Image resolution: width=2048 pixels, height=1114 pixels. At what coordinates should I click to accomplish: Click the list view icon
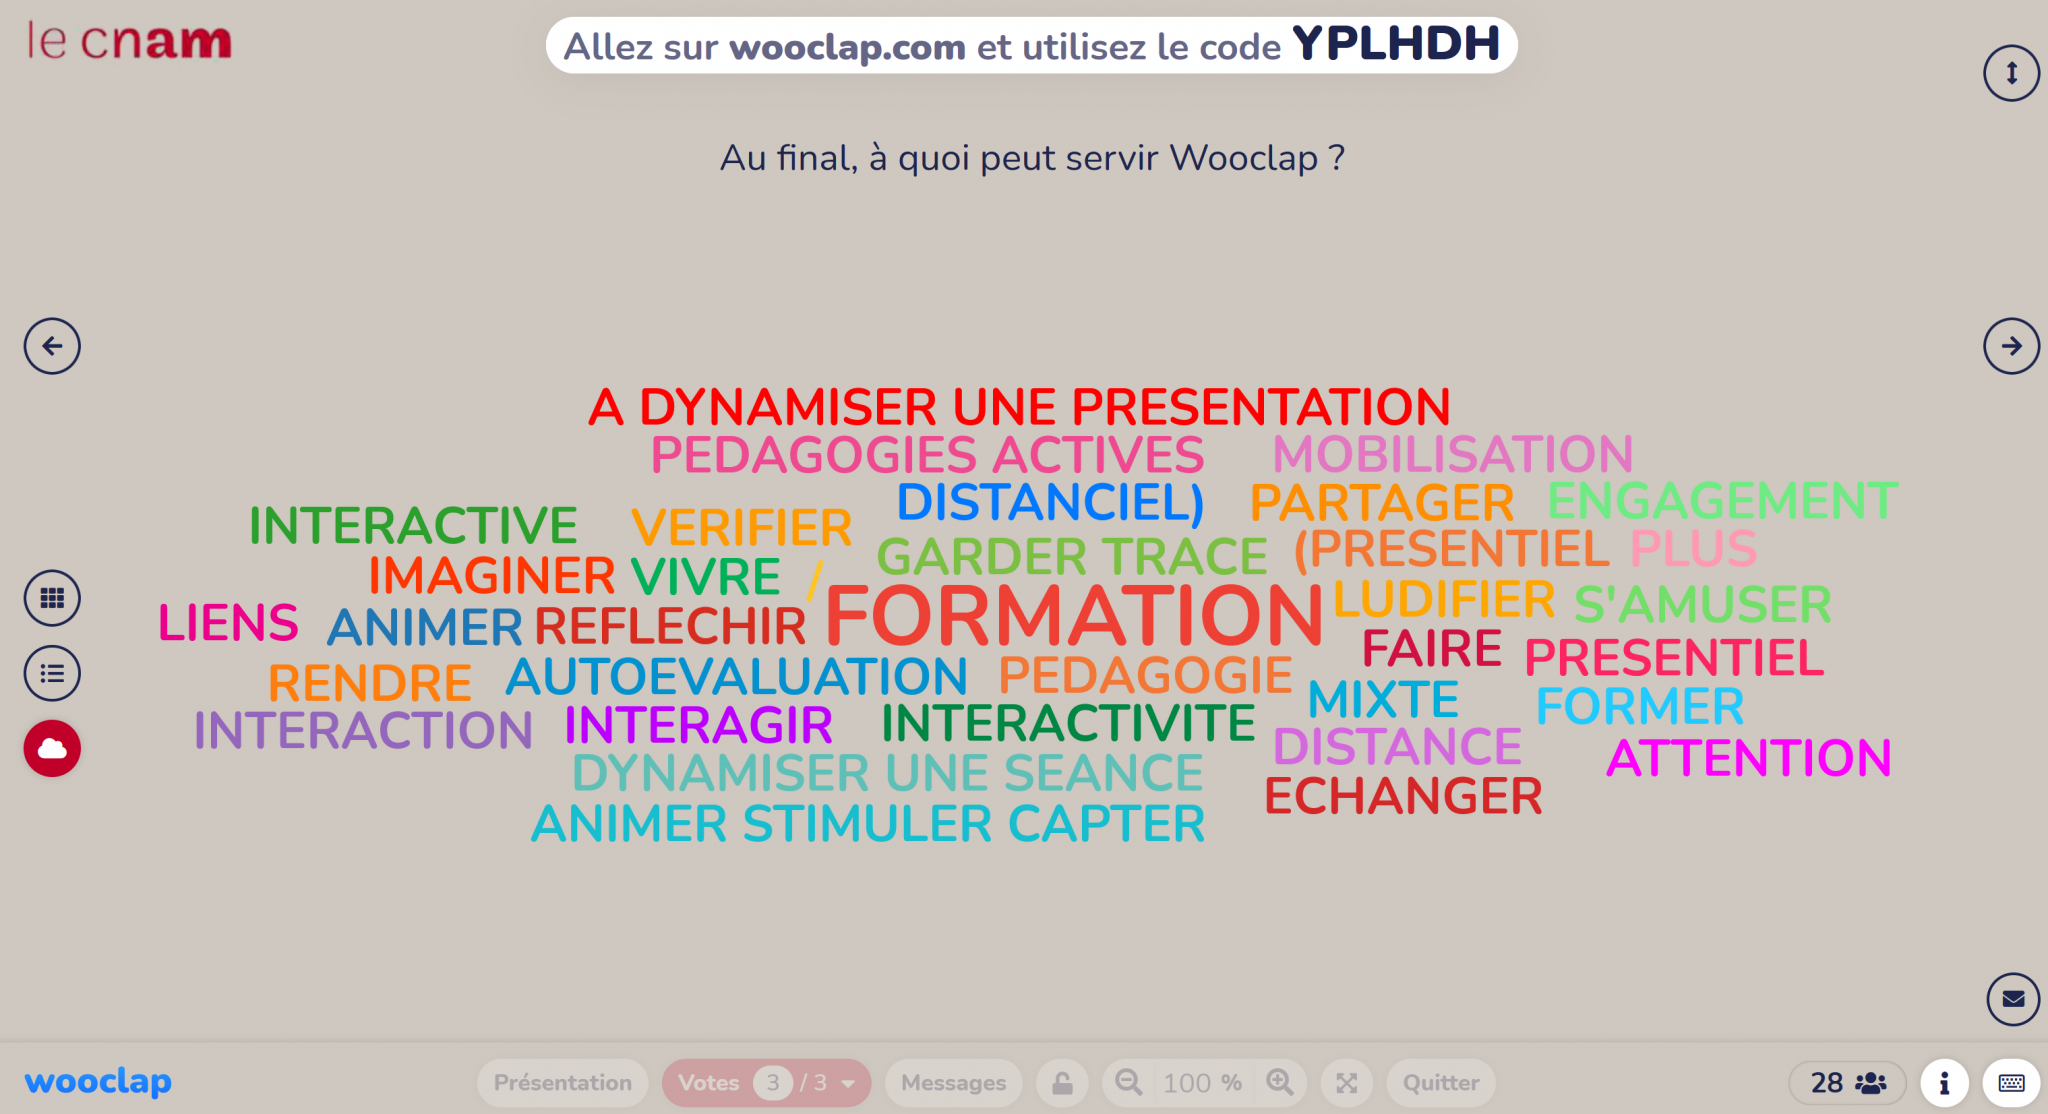[x=53, y=674]
